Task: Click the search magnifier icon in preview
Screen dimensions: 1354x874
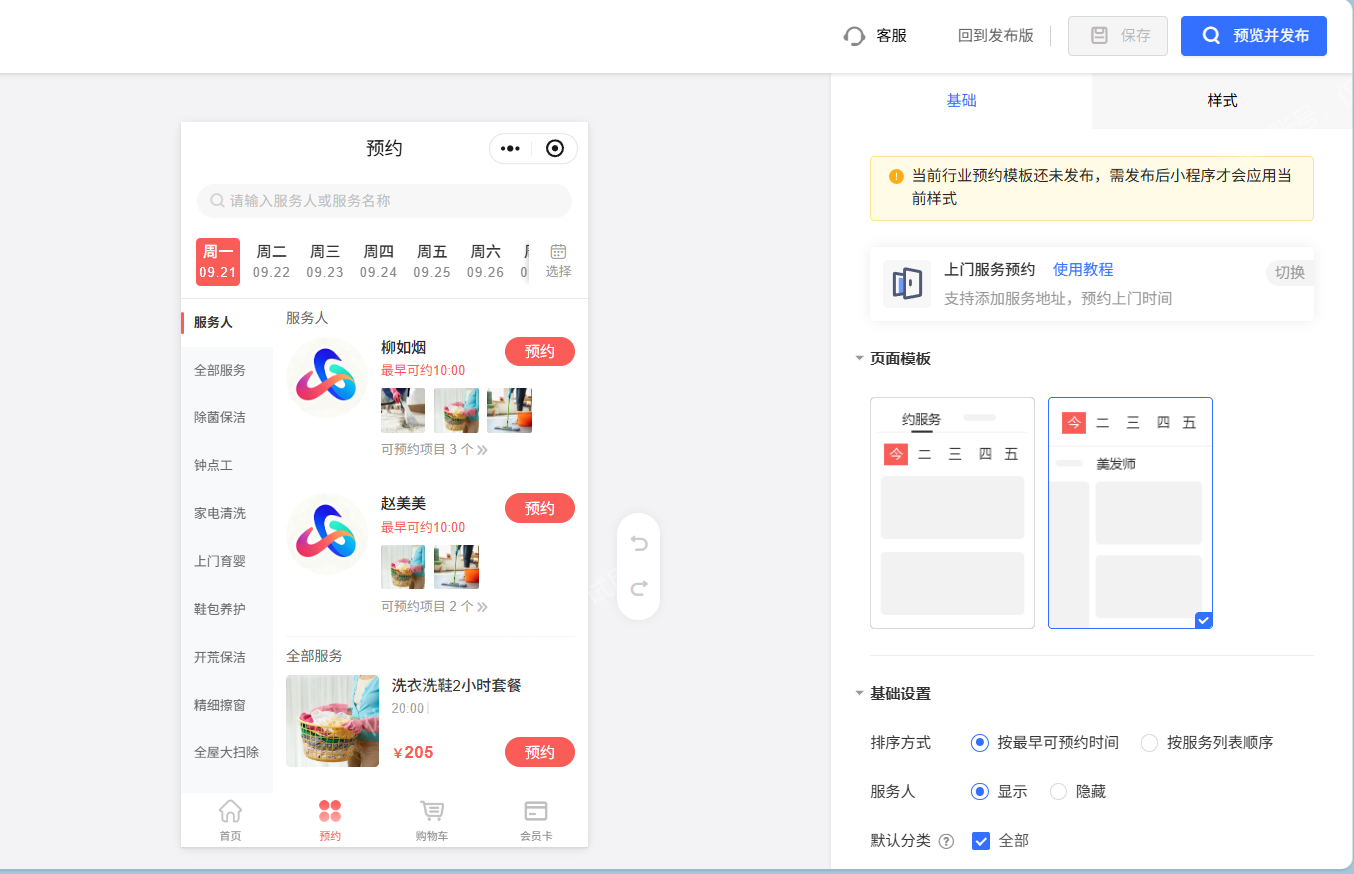Action: pyautogui.click(x=217, y=201)
